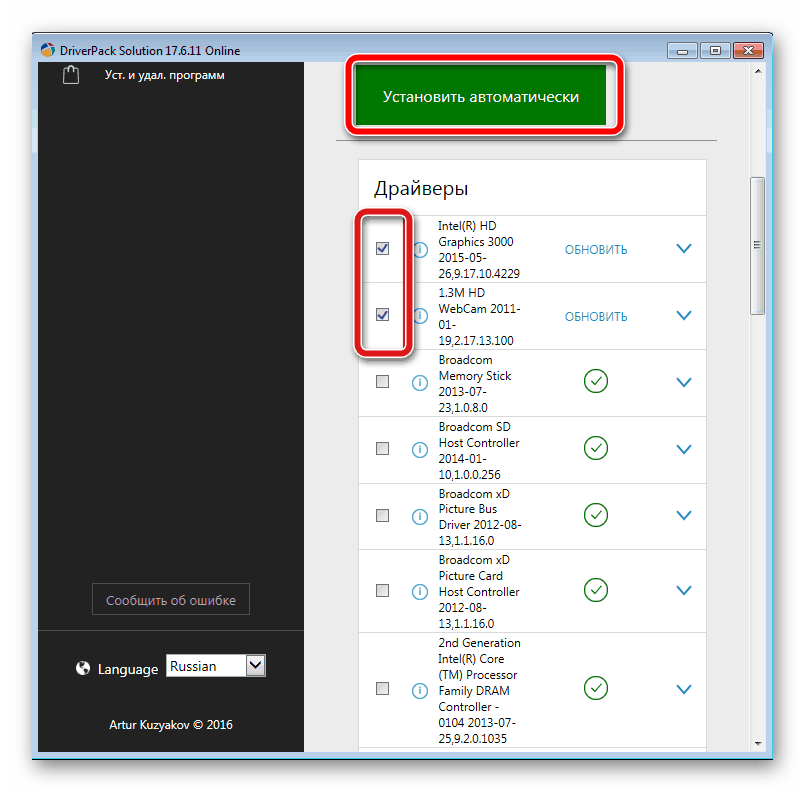Expand Intel HD Graphics 3000 driver details
805x792 pixels.
(x=684, y=249)
